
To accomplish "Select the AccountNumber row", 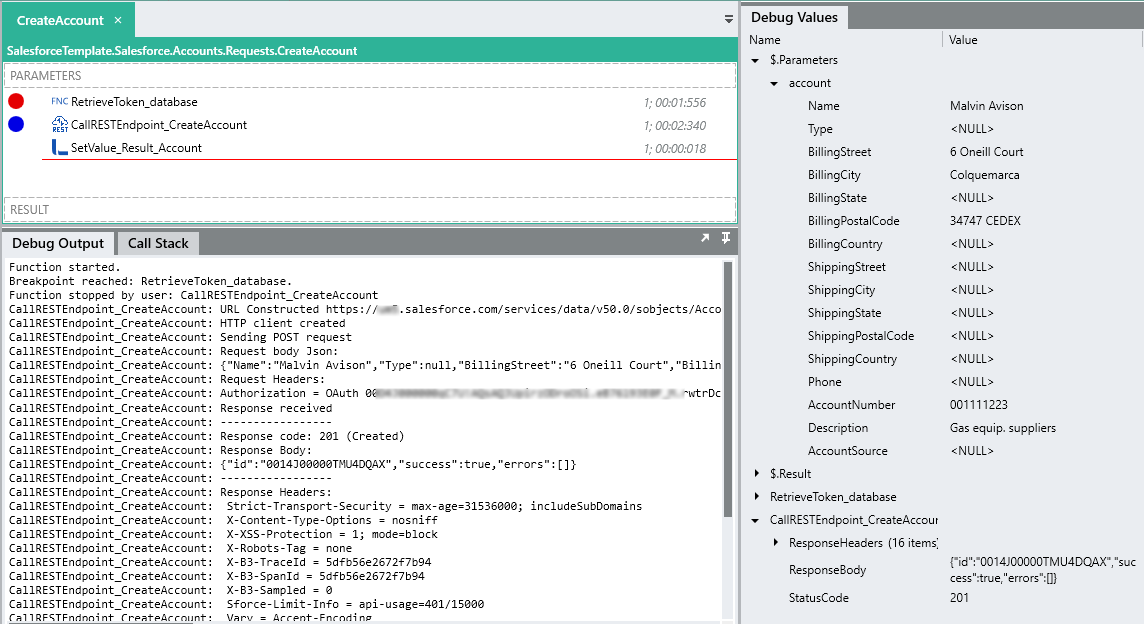I will coord(943,404).
